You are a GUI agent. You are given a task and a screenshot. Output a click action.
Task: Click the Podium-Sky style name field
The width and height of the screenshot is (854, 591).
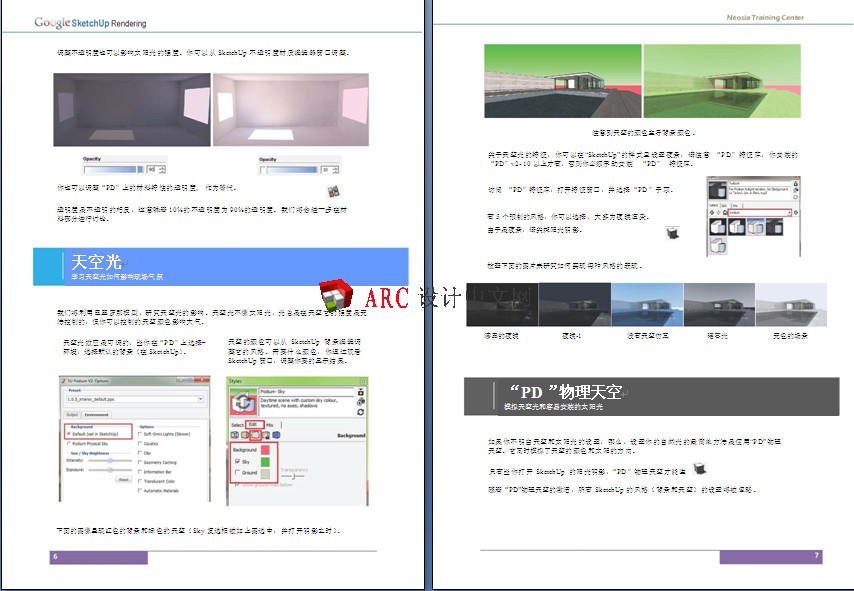[x=306, y=392]
